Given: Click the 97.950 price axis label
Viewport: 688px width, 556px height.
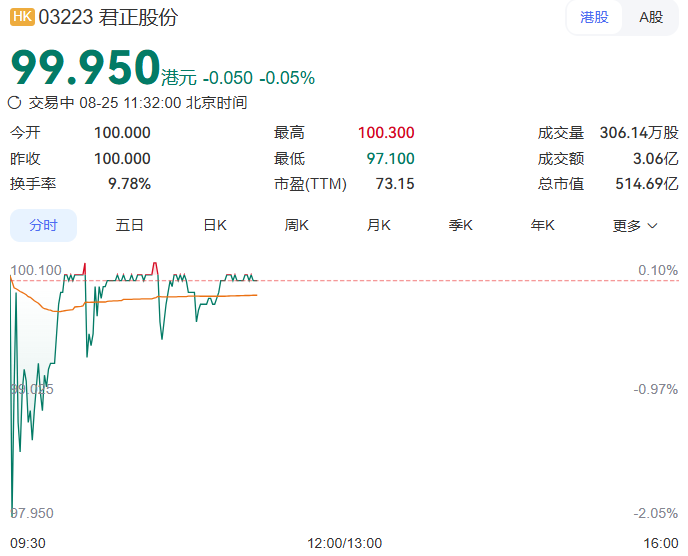Looking at the screenshot, I should 32,513.
